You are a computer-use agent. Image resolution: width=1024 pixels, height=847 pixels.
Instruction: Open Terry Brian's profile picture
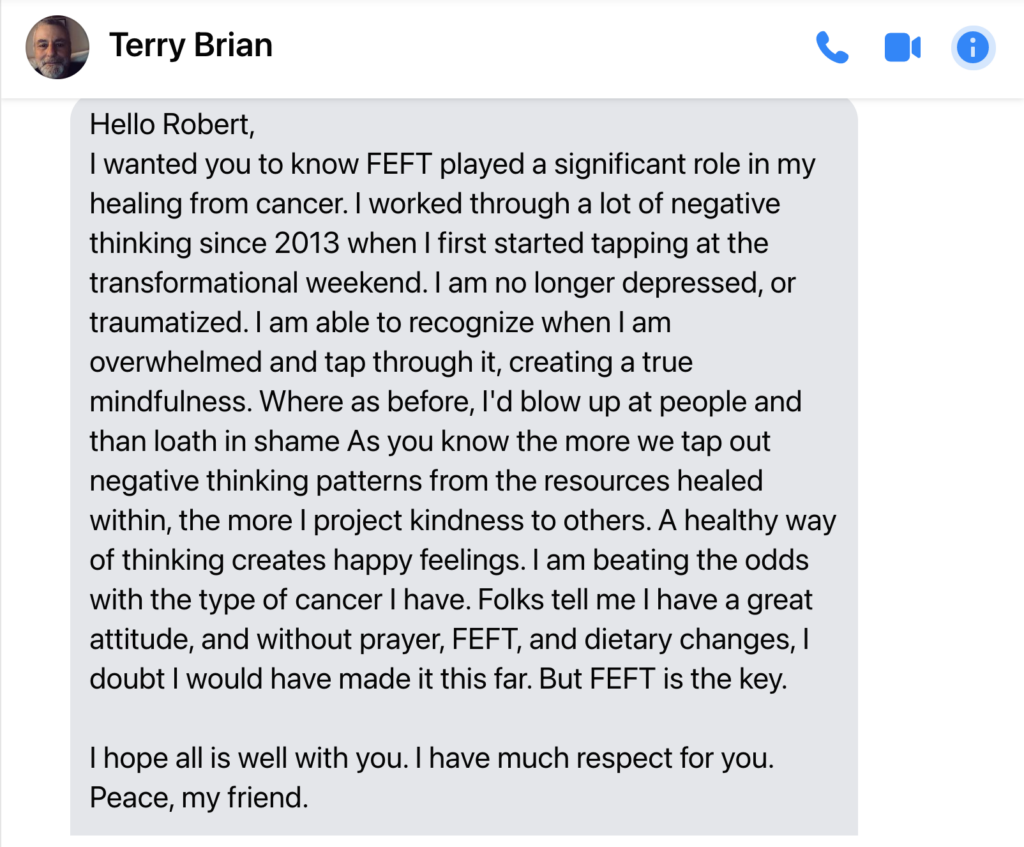[x=57, y=47]
